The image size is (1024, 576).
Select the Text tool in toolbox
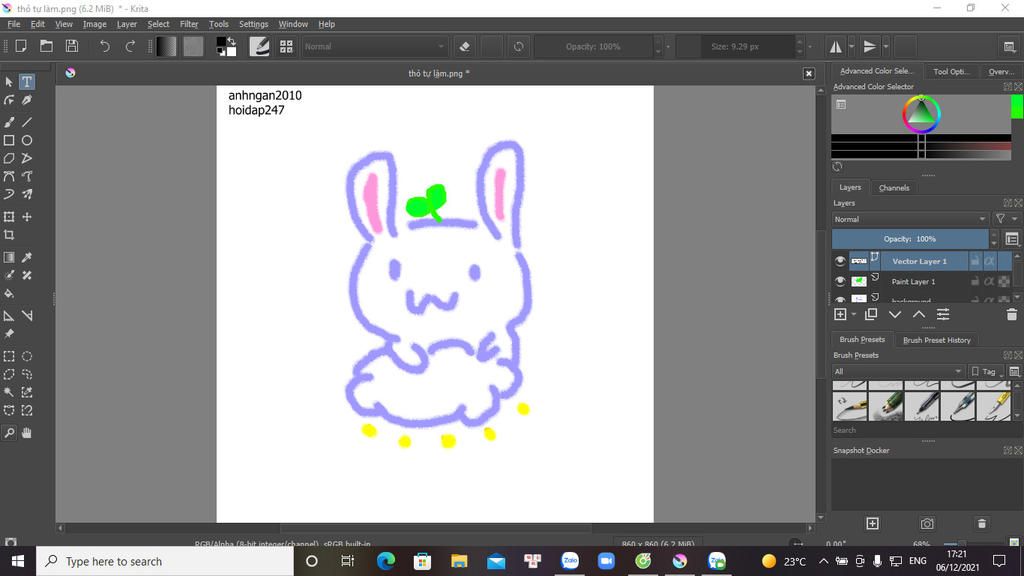coord(27,82)
